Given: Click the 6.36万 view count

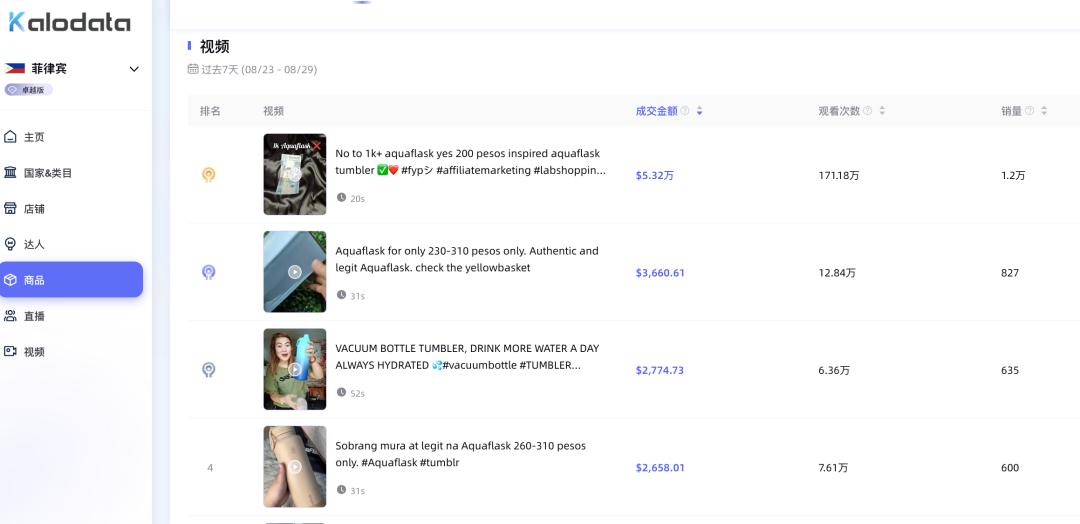Looking at the screenshot, I should [x=834, y=370].
